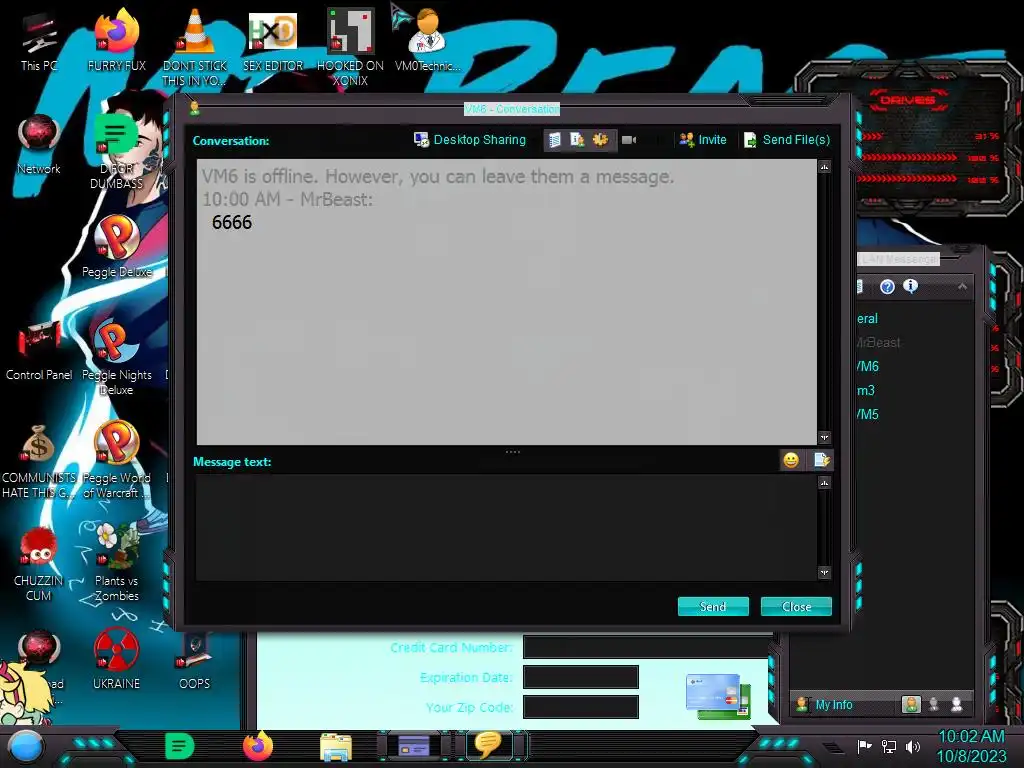Open the emoji smiley picker
Screen dimensions: 1024x768
[x=791, y=460]
